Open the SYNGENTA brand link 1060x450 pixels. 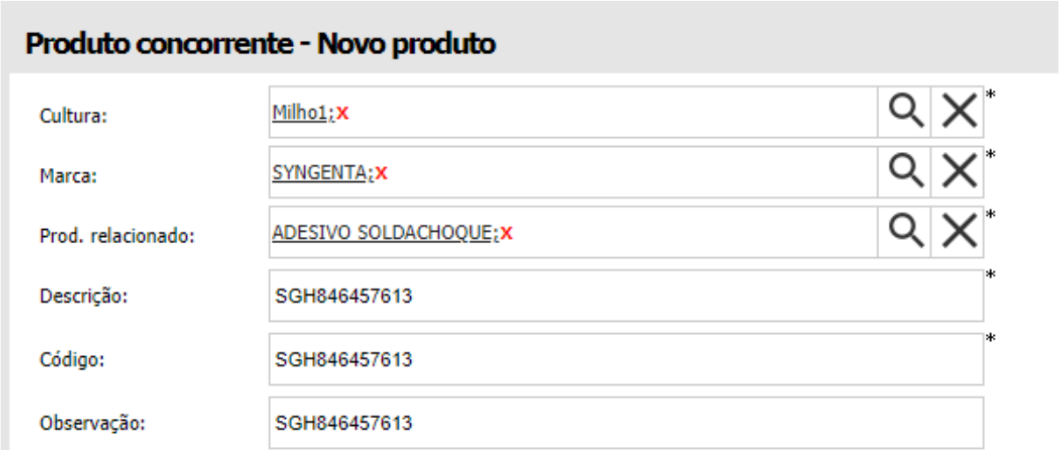click(319, 173)
